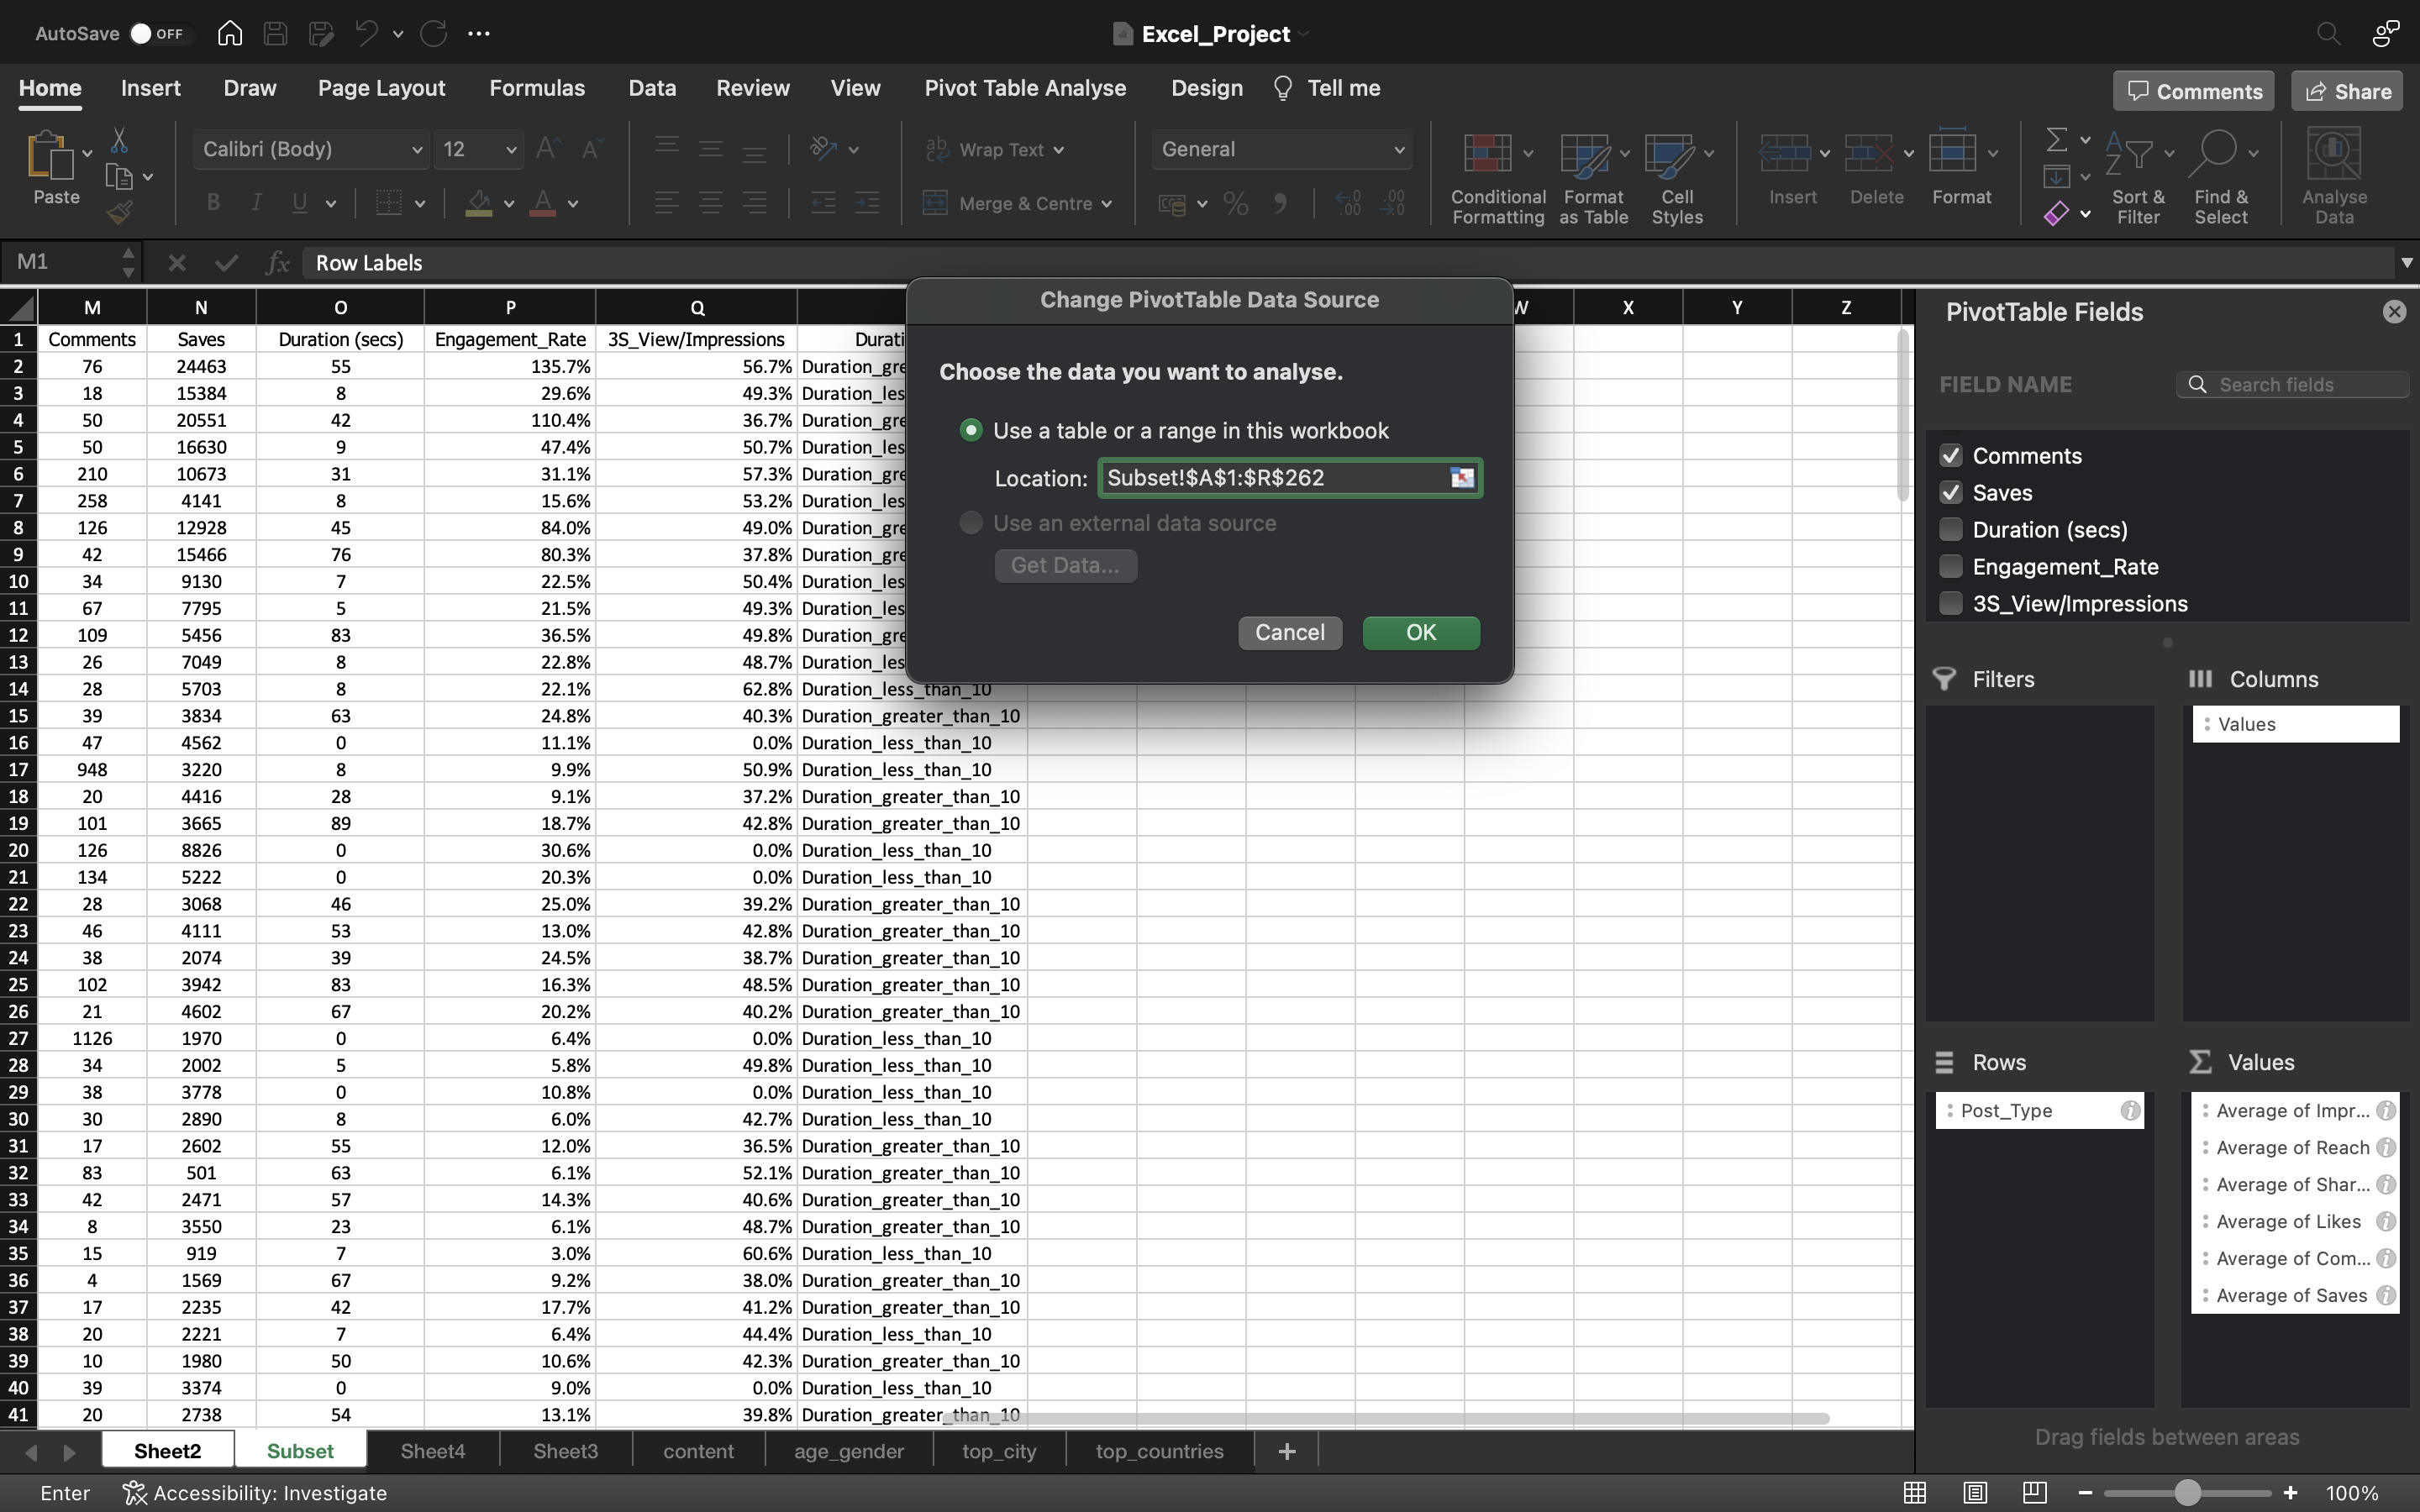Screen dimensions: 2420x1512
Task: Click the Comments button
Action: 2194,91
